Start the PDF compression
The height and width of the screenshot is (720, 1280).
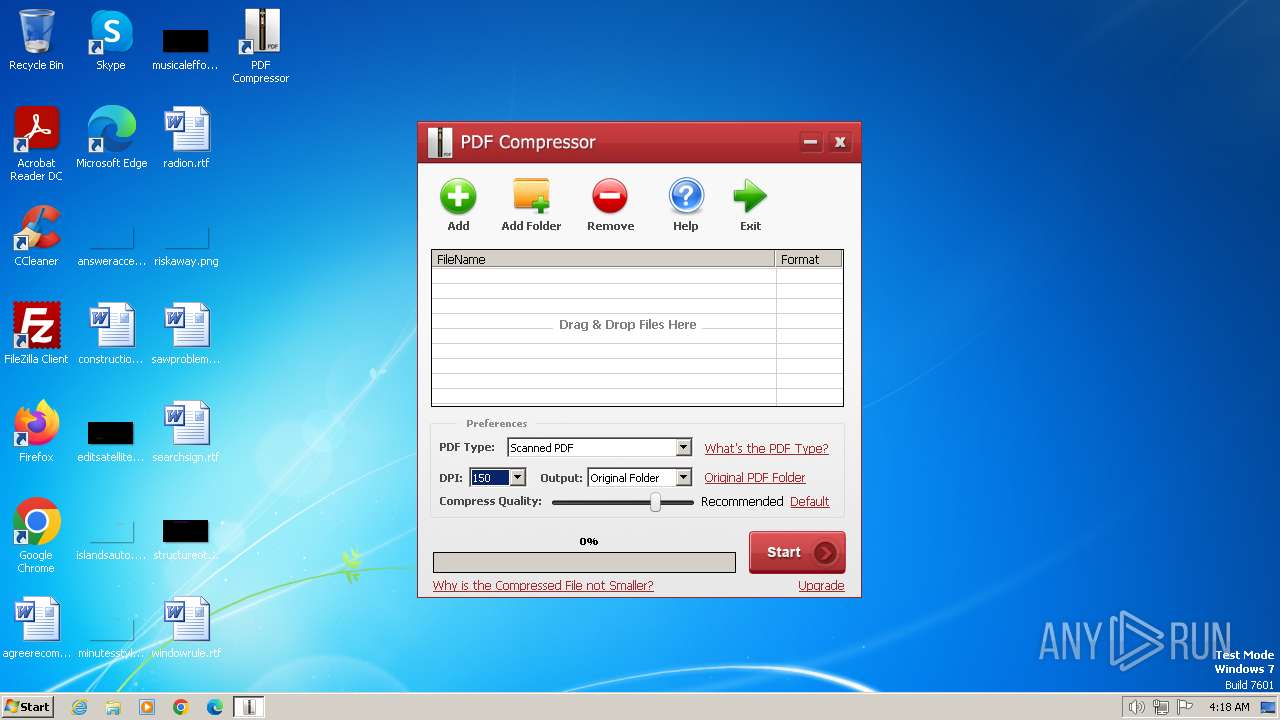pos(797,552)
